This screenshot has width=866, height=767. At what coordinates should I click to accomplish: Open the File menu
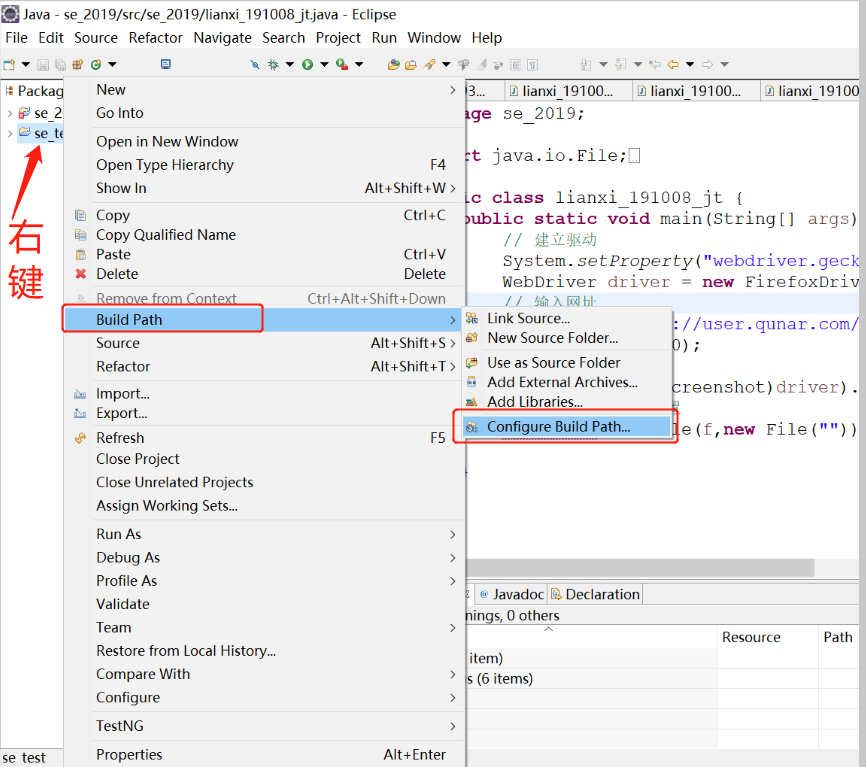(x=17, y=38)
